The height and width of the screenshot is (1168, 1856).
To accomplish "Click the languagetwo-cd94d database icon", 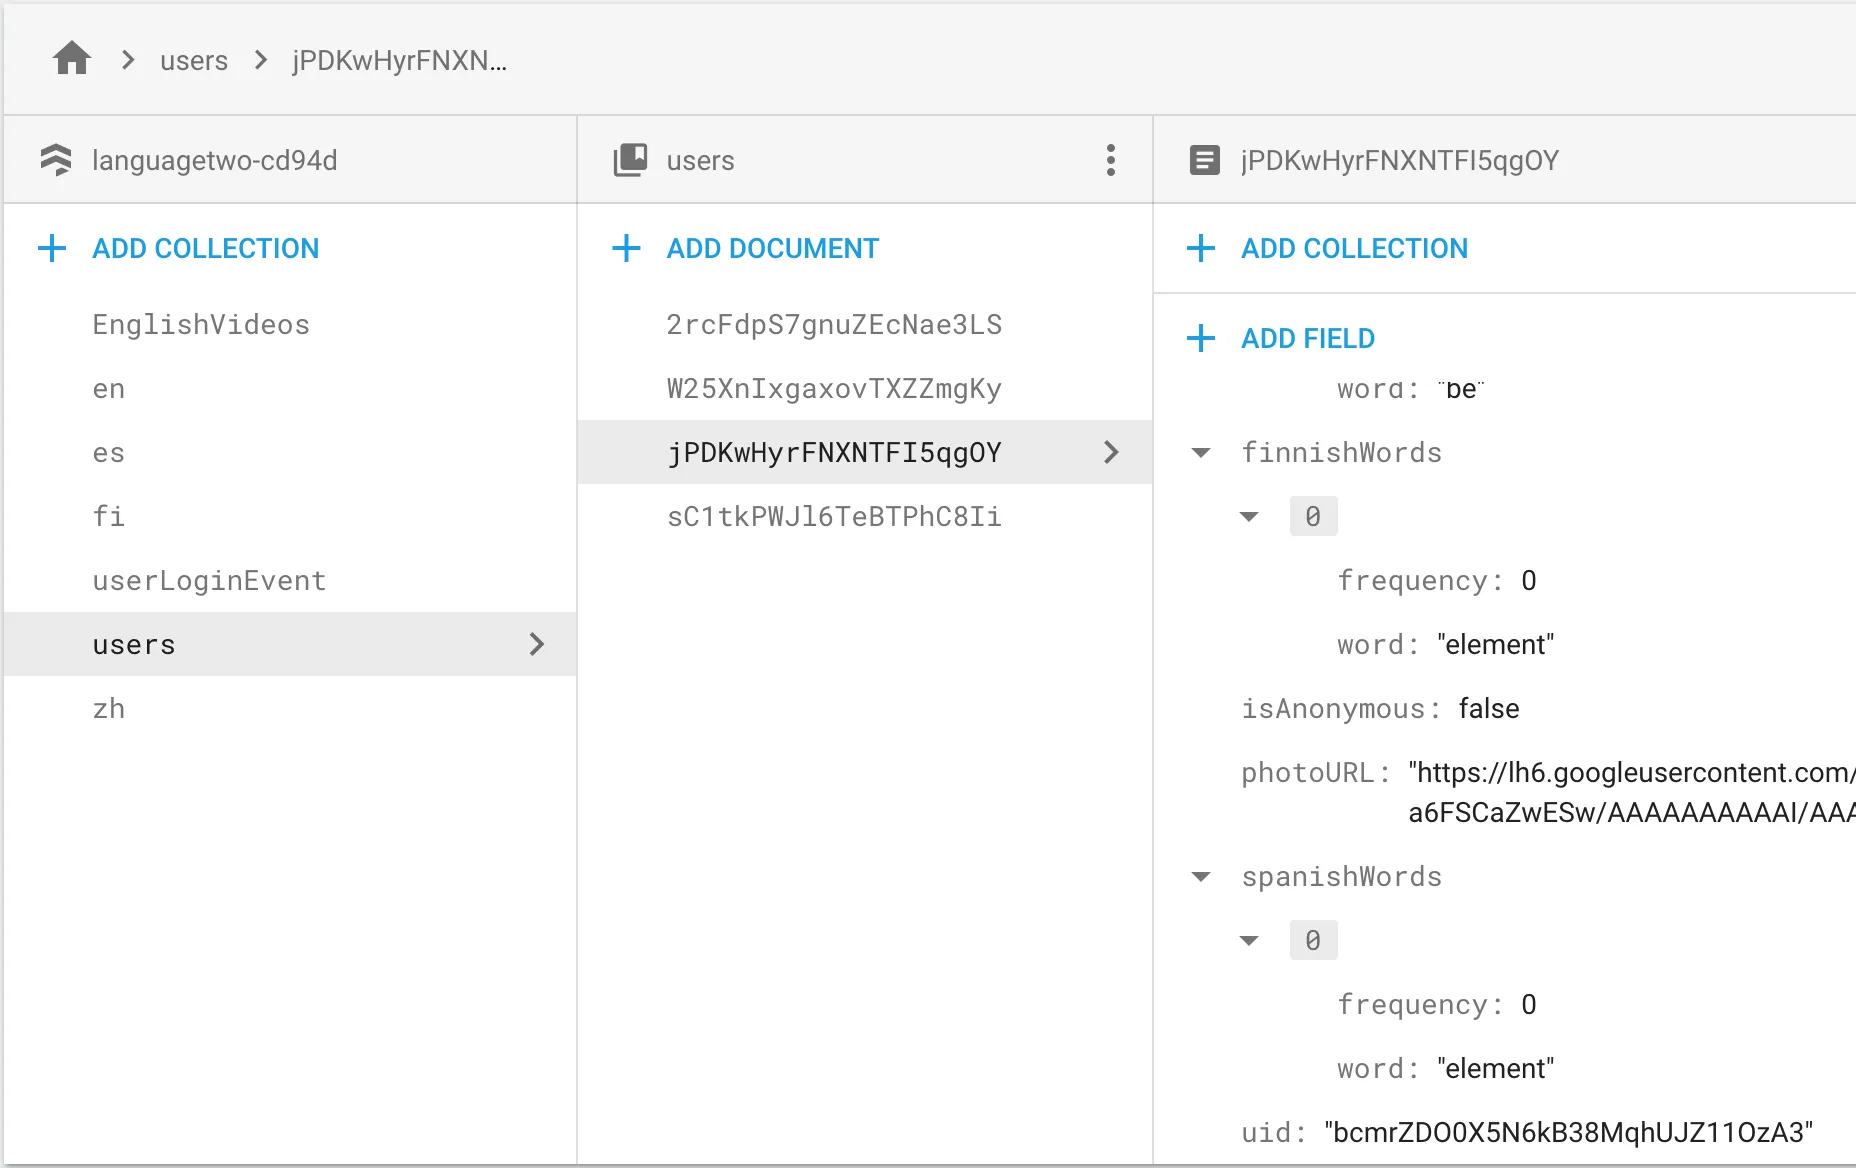I will 56,160.
